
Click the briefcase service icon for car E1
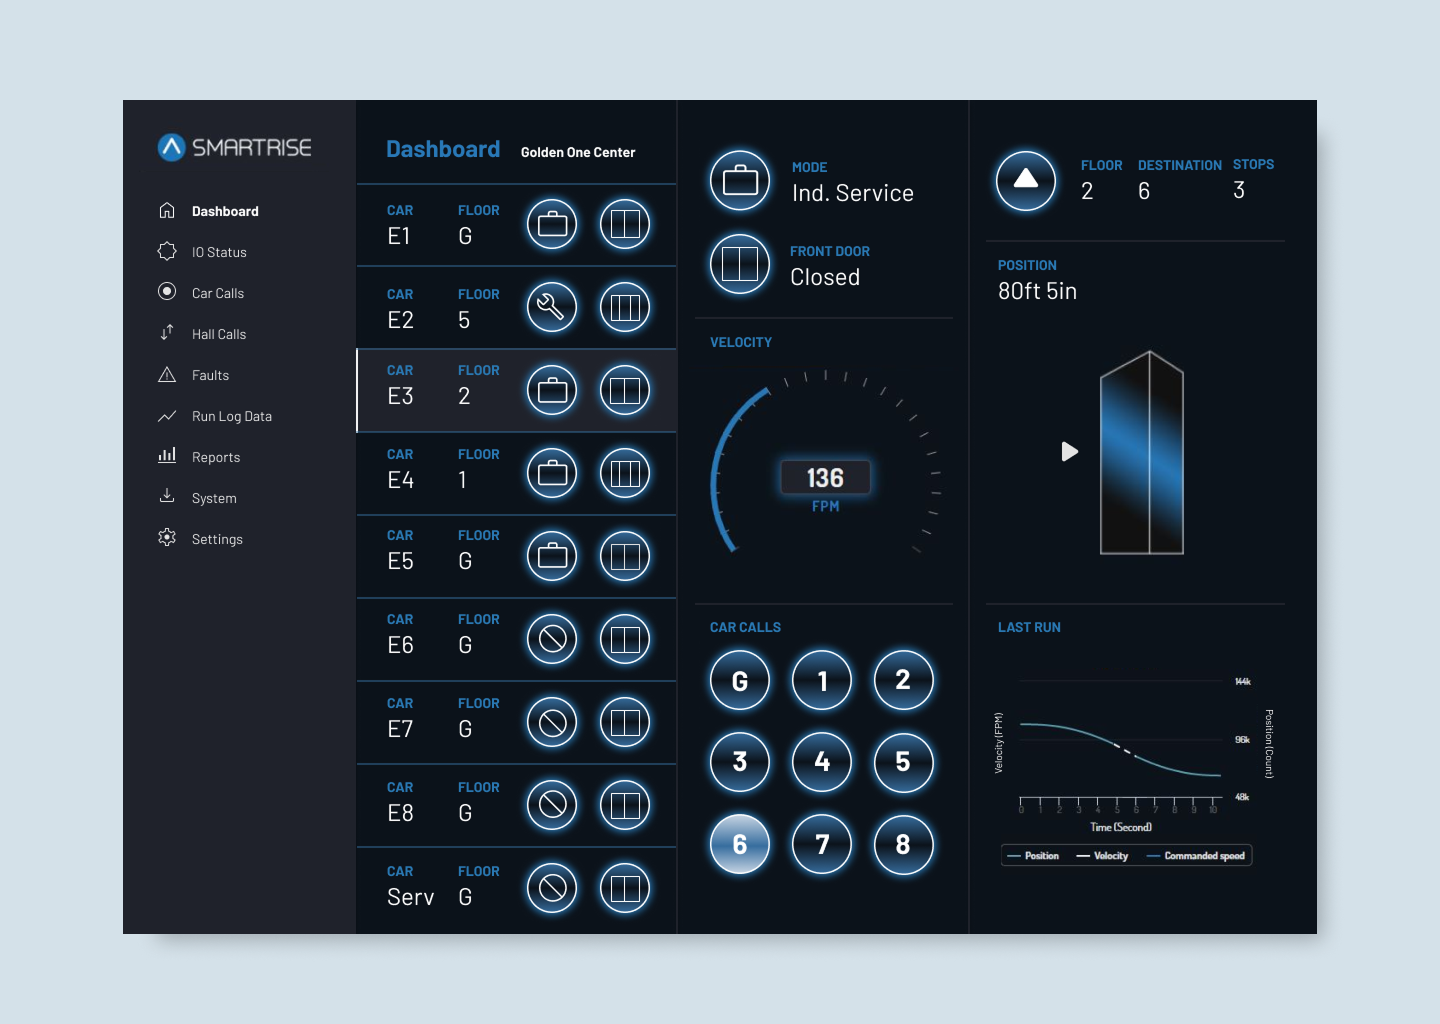click(552, 224)
